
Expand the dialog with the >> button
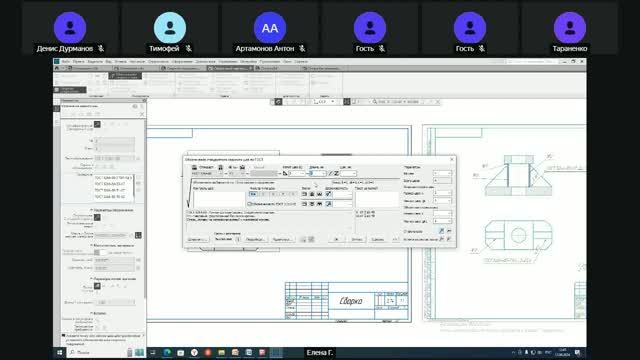click(x=396, y=239)
